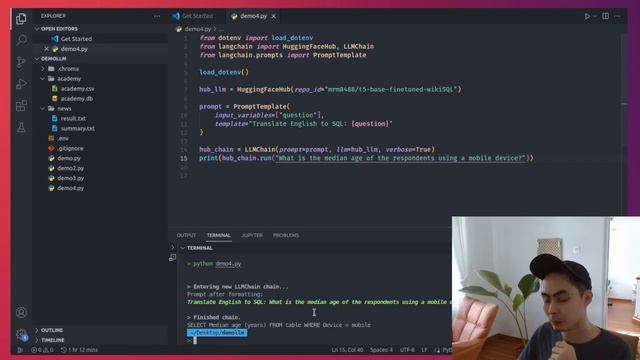Click errors and warnings count in status bar
Viewport: 640px width, 360px height.
[x=42, y=350]
